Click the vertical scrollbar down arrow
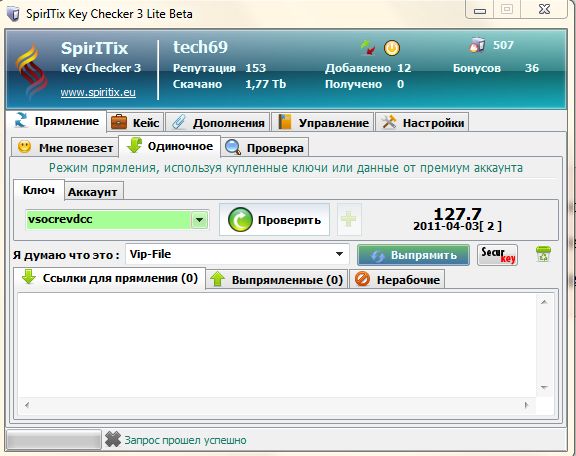 544,387
